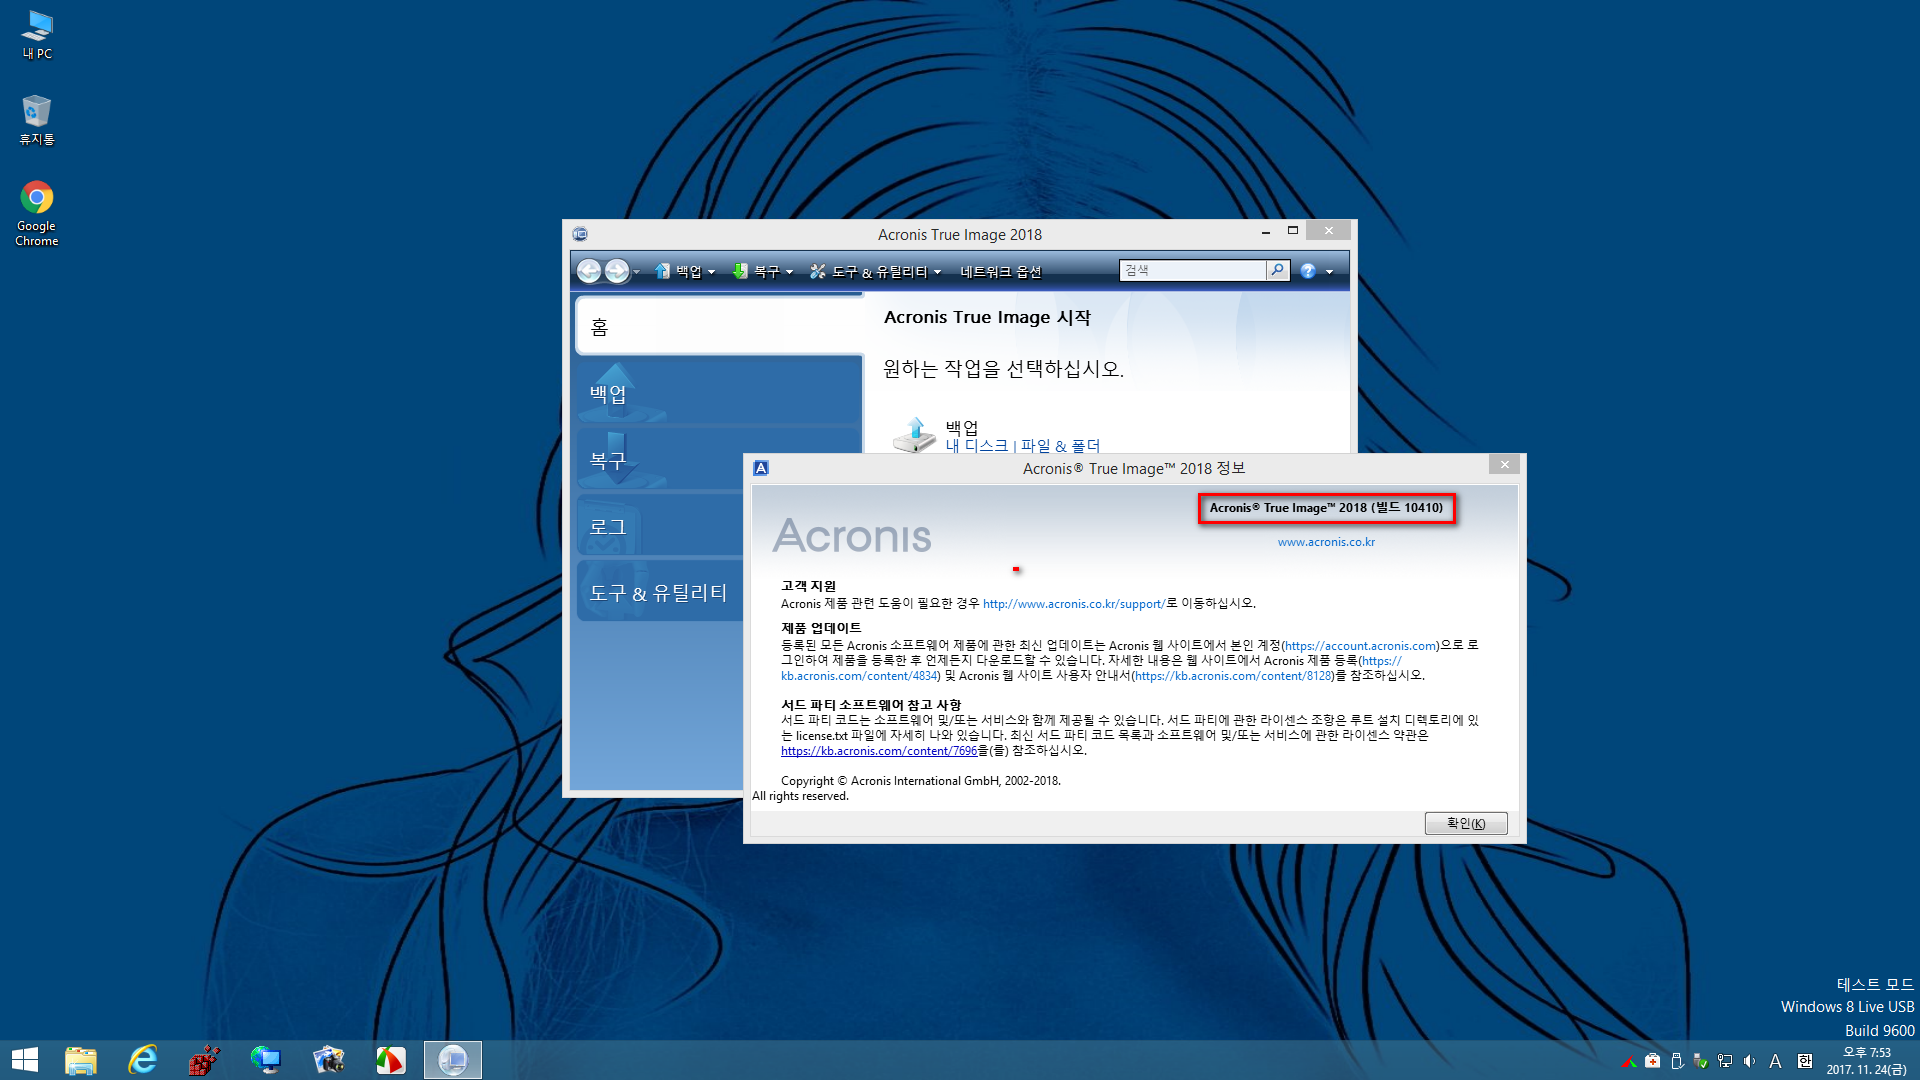Image resolution: width=1920 pixels, height=1080 pixels.
Task: Open the account.acronis.com link
Action: (1361, 646)
